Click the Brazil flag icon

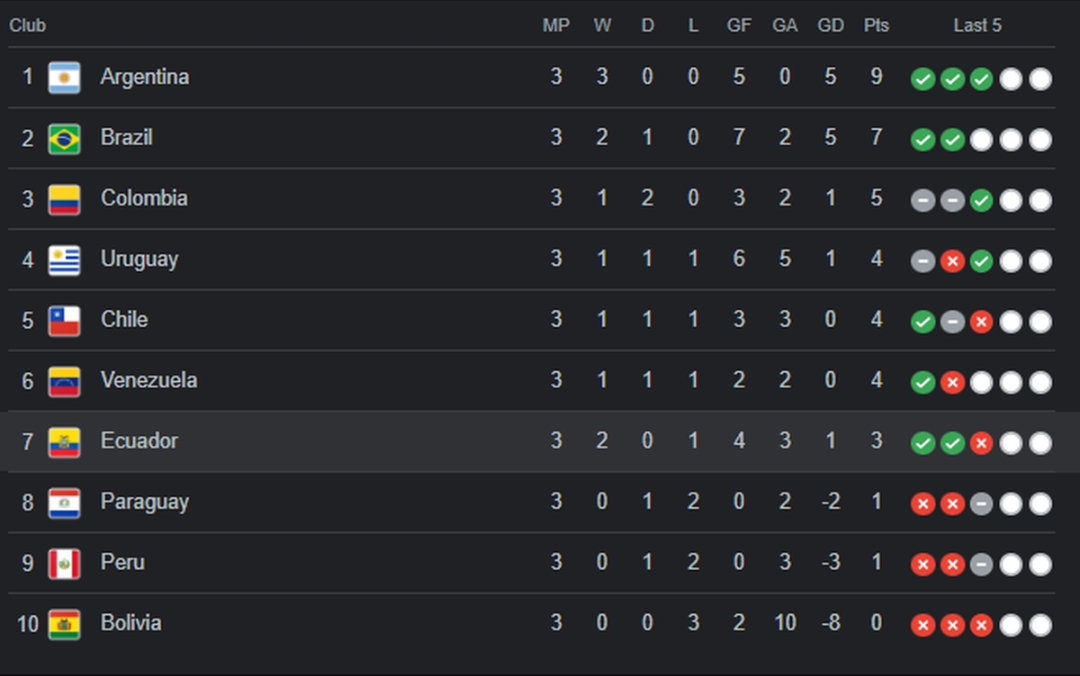tap(64, 139)
